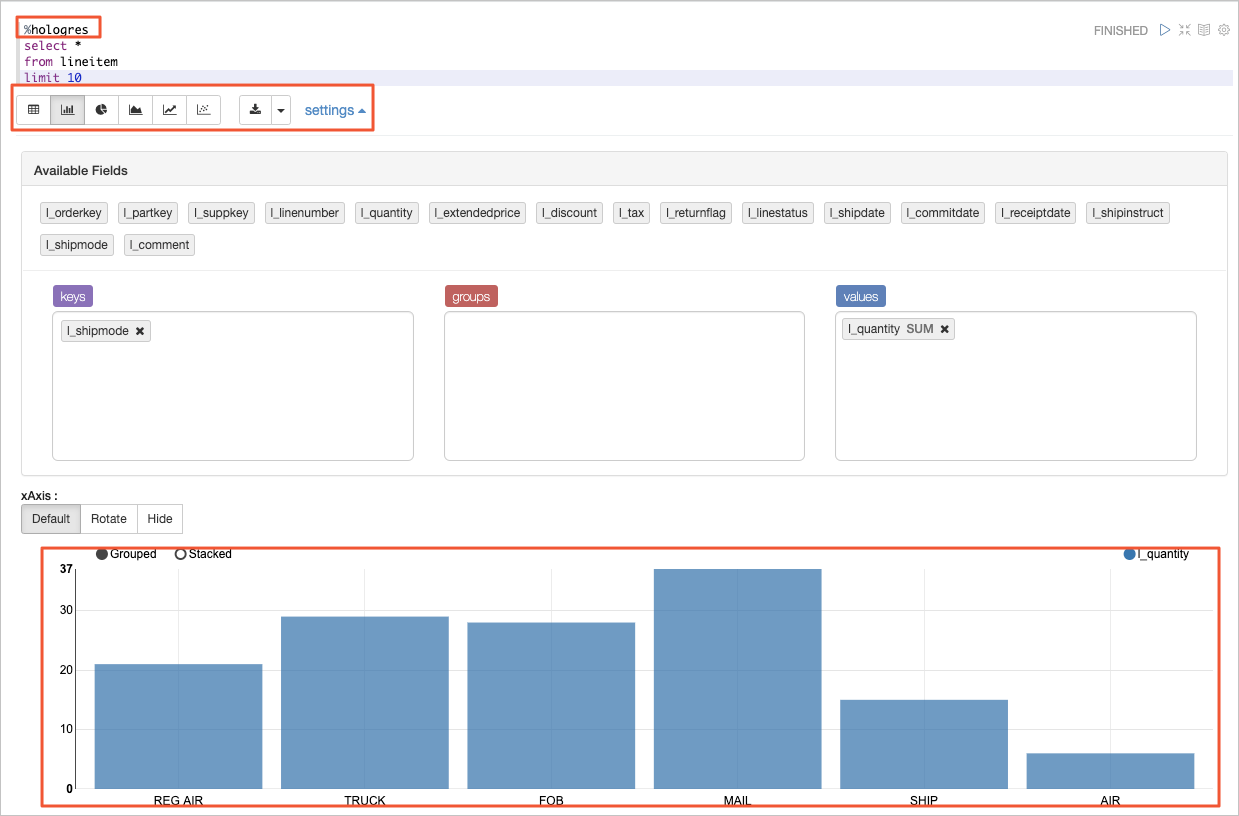1239x816 pixels.
Task: Switch to table view icon
Action: (34, 110)
